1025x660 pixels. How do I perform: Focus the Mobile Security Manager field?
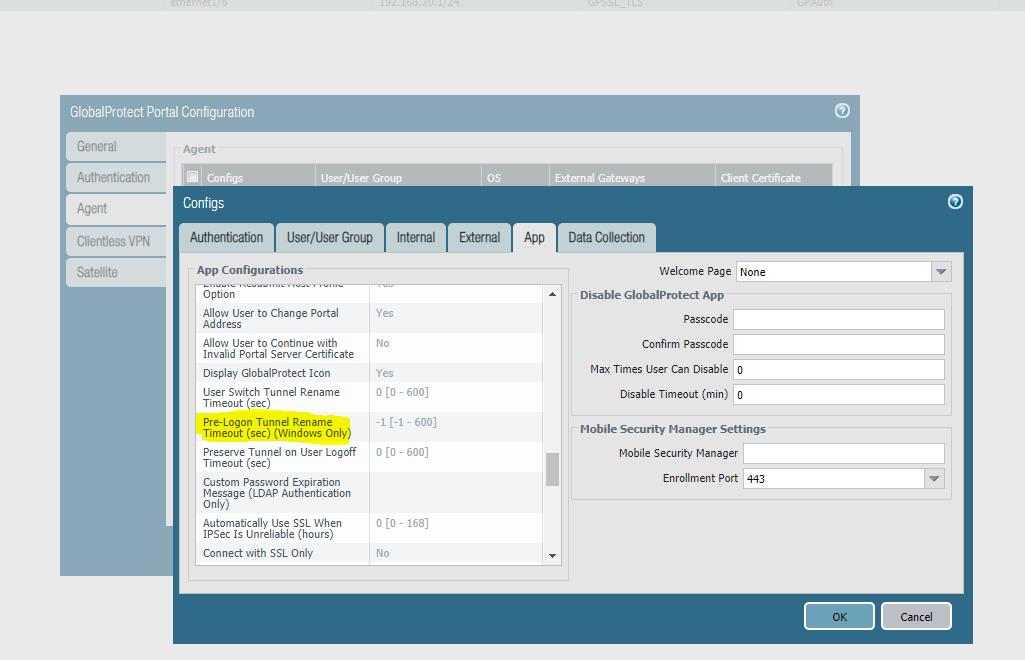pyautogui.click(x=843, y=454)
